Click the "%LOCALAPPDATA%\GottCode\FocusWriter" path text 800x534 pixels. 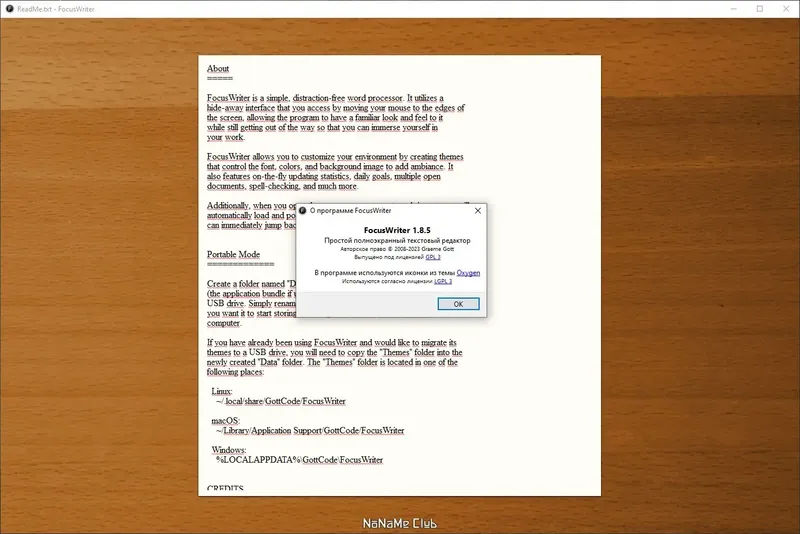click(x=299, y=460)
